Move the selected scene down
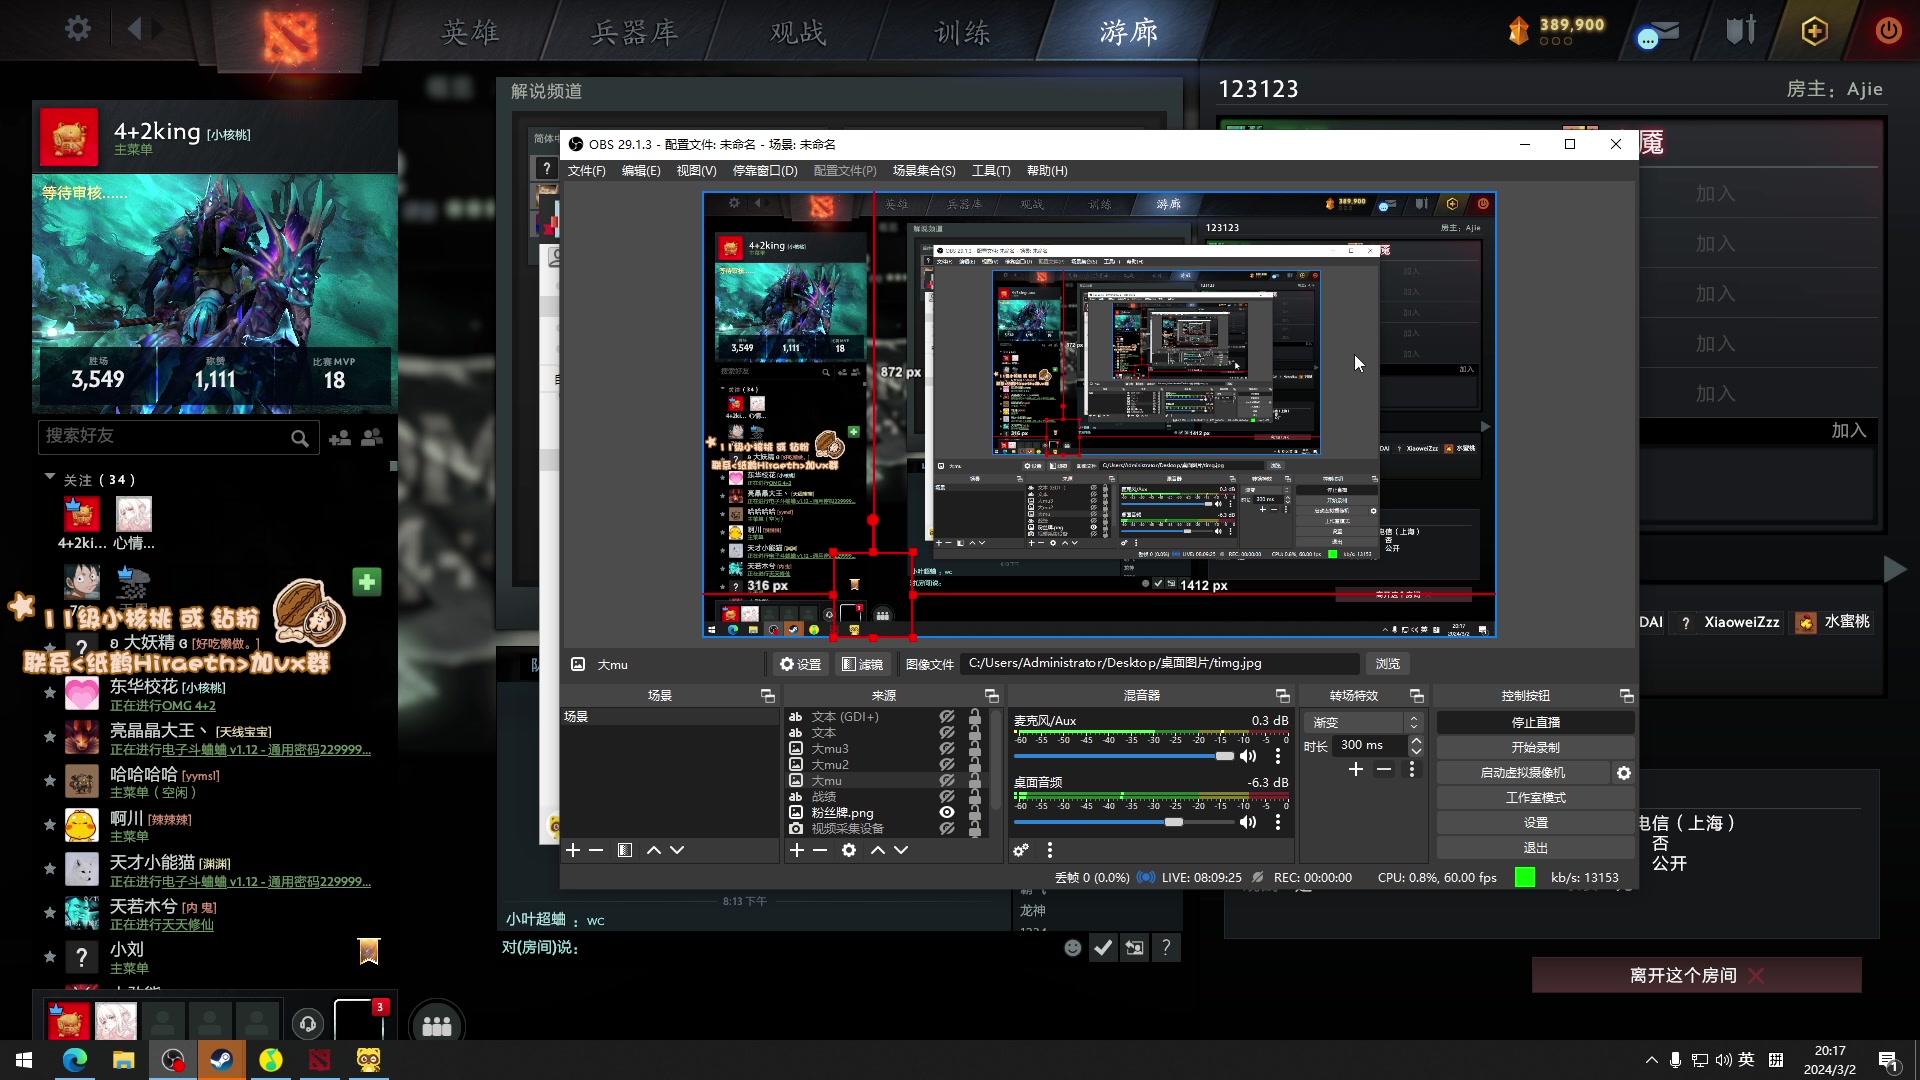The width and height of the screenshot is (1920, 1080). click(678, 850)
